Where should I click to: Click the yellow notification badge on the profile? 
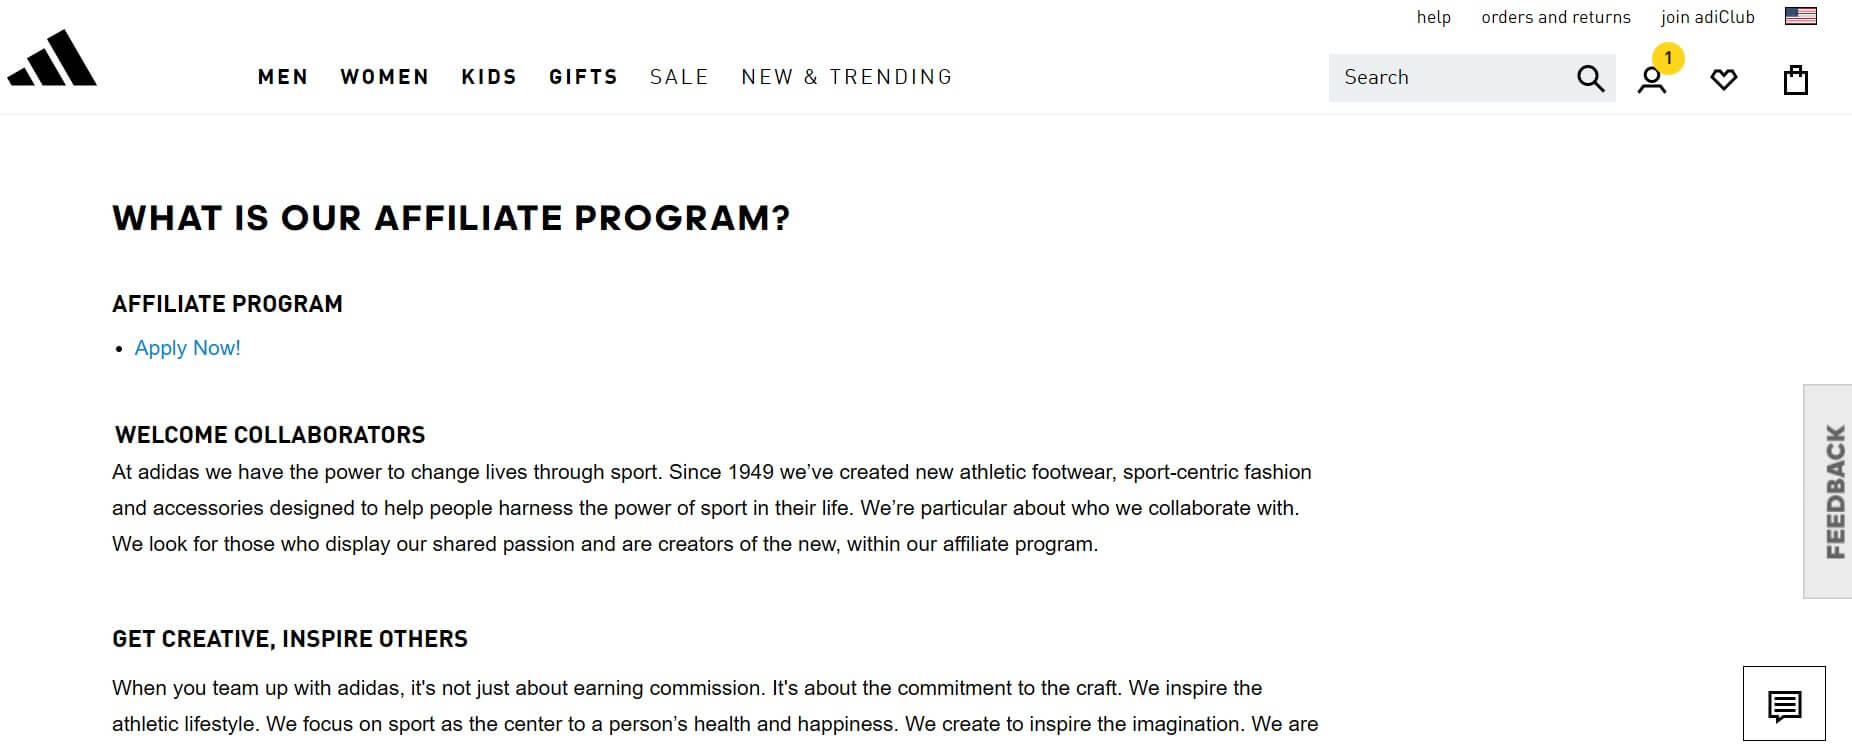click(x=1668, y=59)
